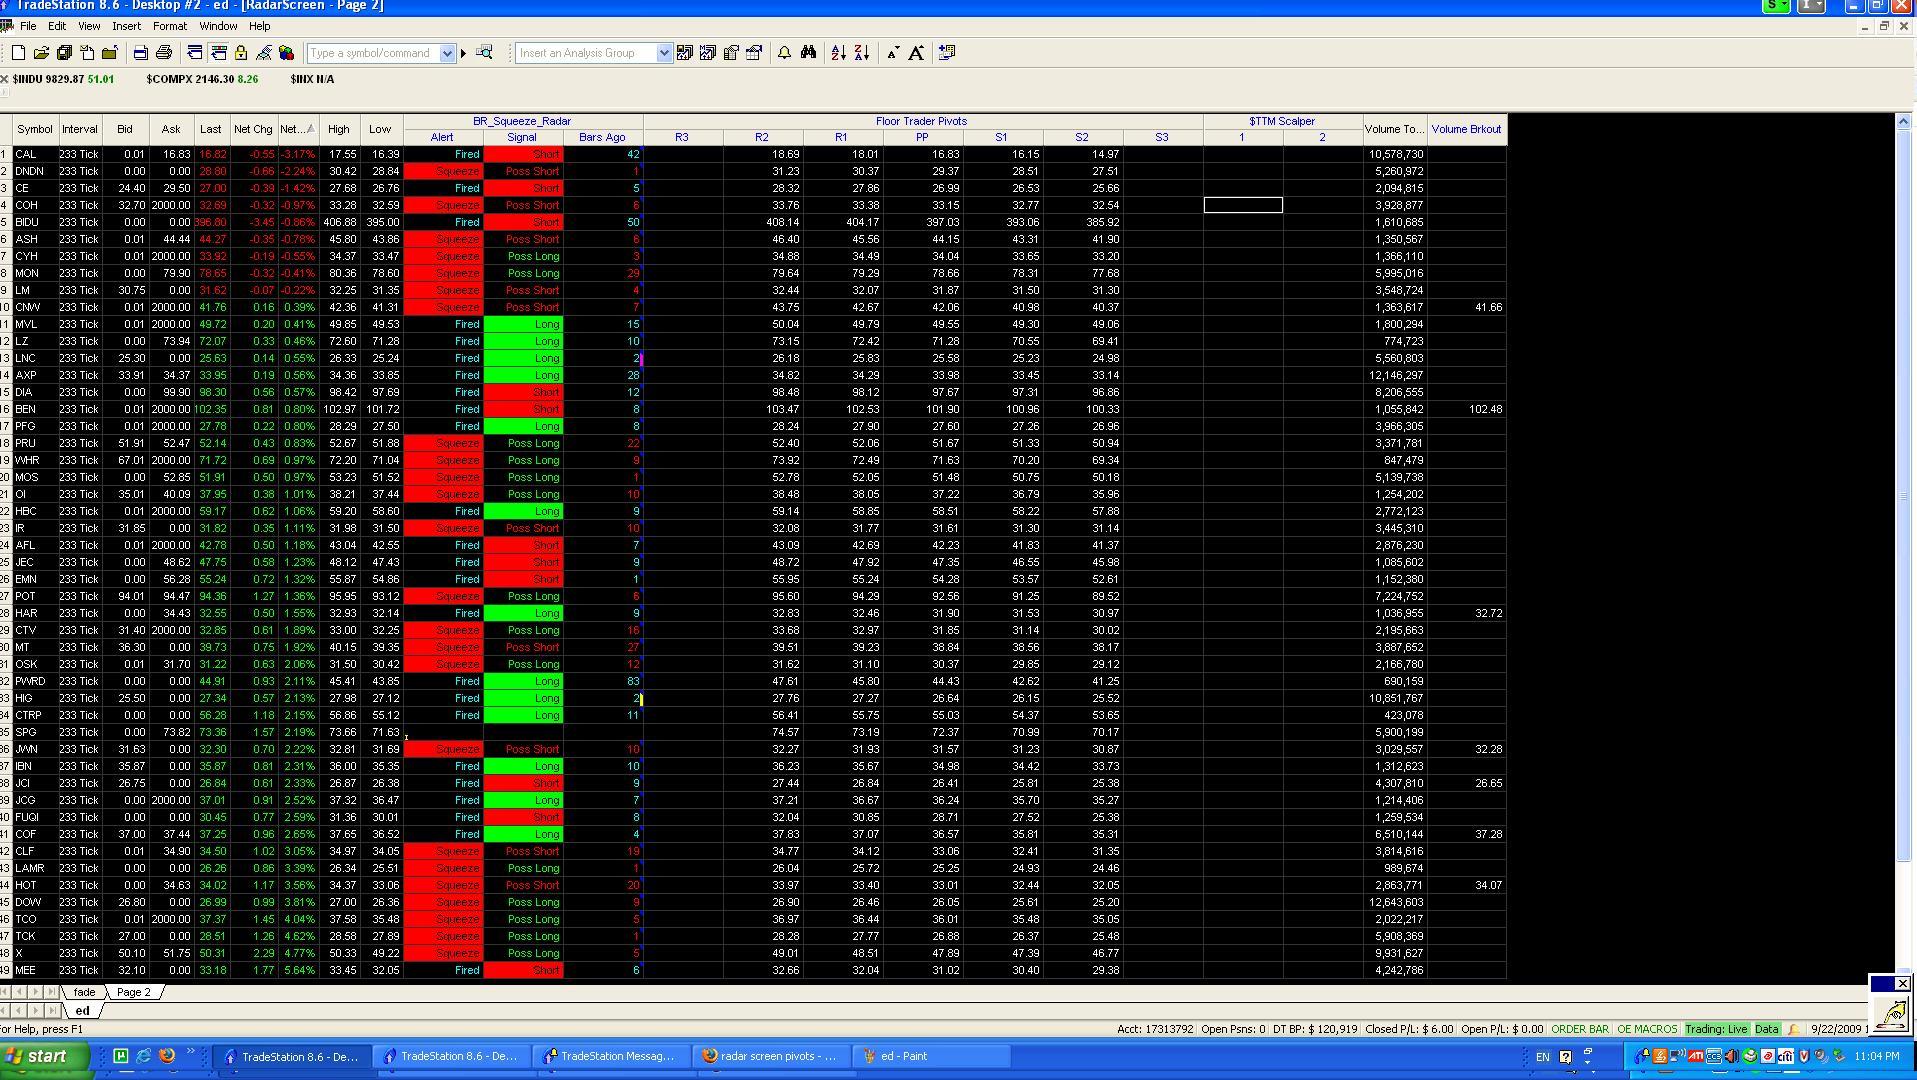Click the scroll up arrow of vertical scrollbar

point(1903,121)
